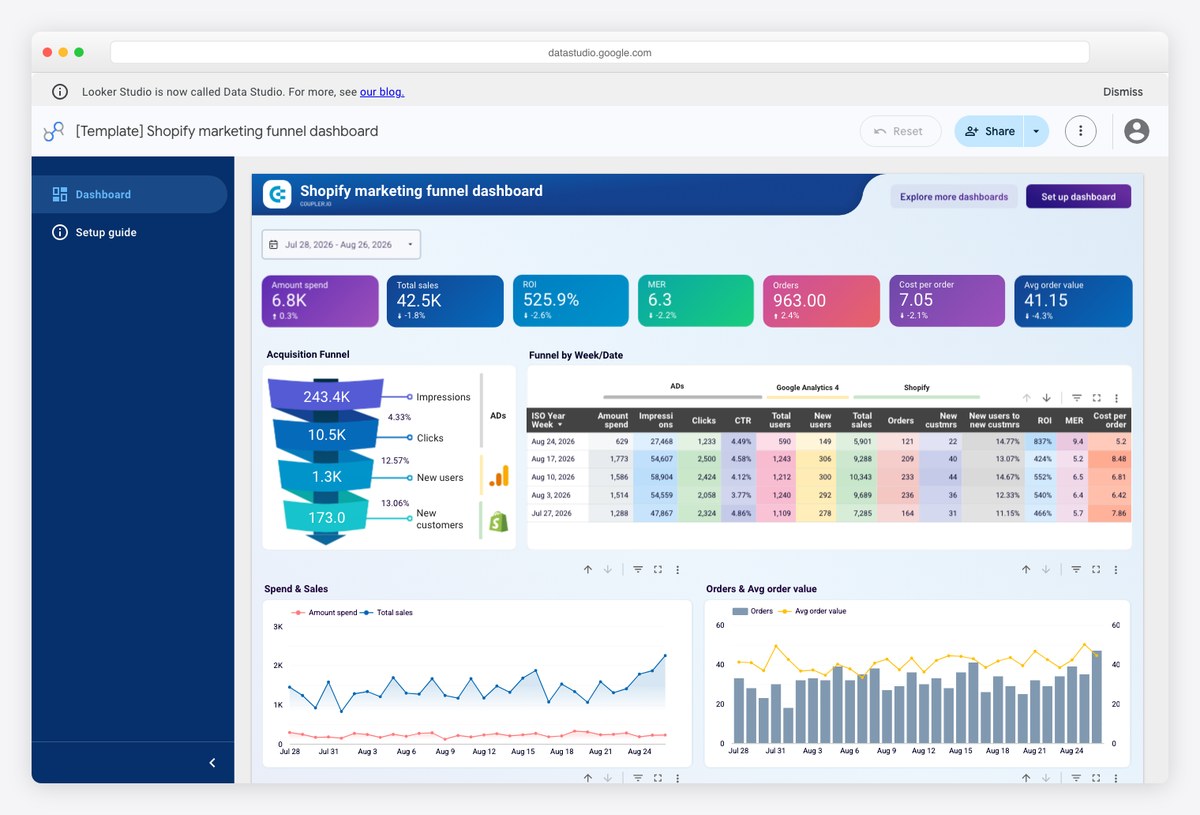Screen dimensions: 1200x815
Task: Click the 173.0 New customers funnel stage
Action: (327, 517)
